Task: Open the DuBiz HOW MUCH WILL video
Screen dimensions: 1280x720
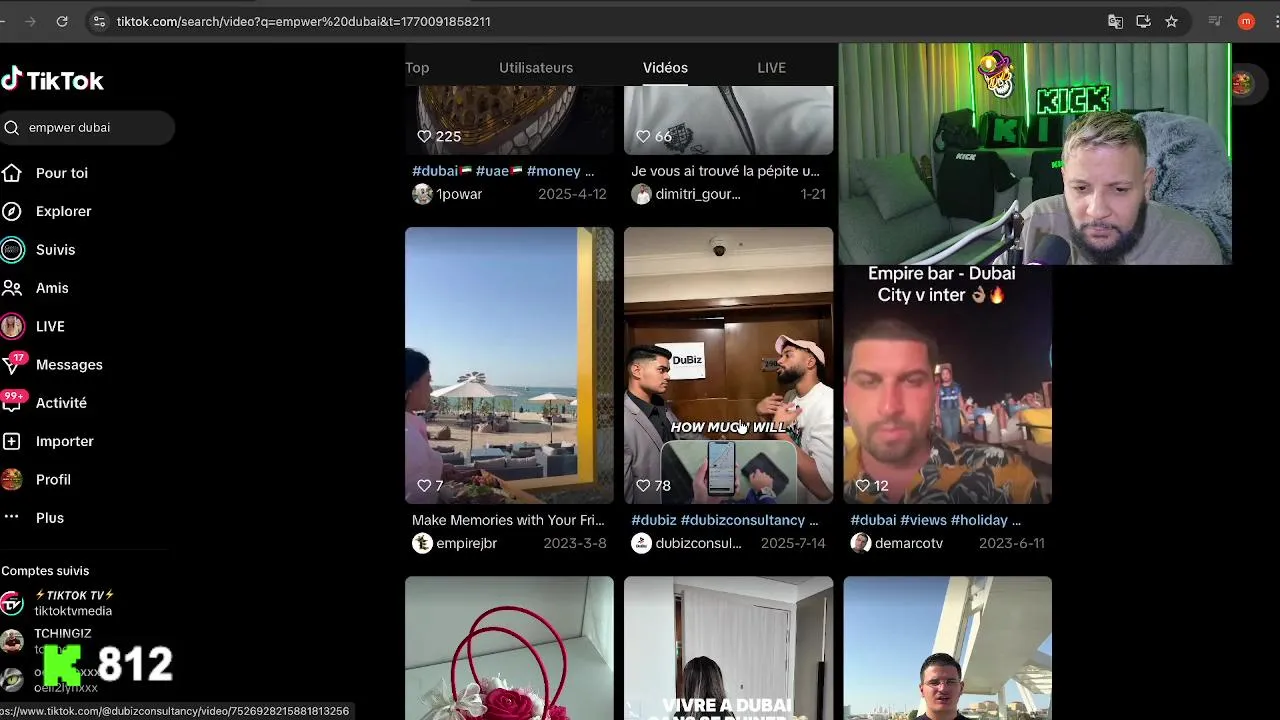Action: click(728, 365)
